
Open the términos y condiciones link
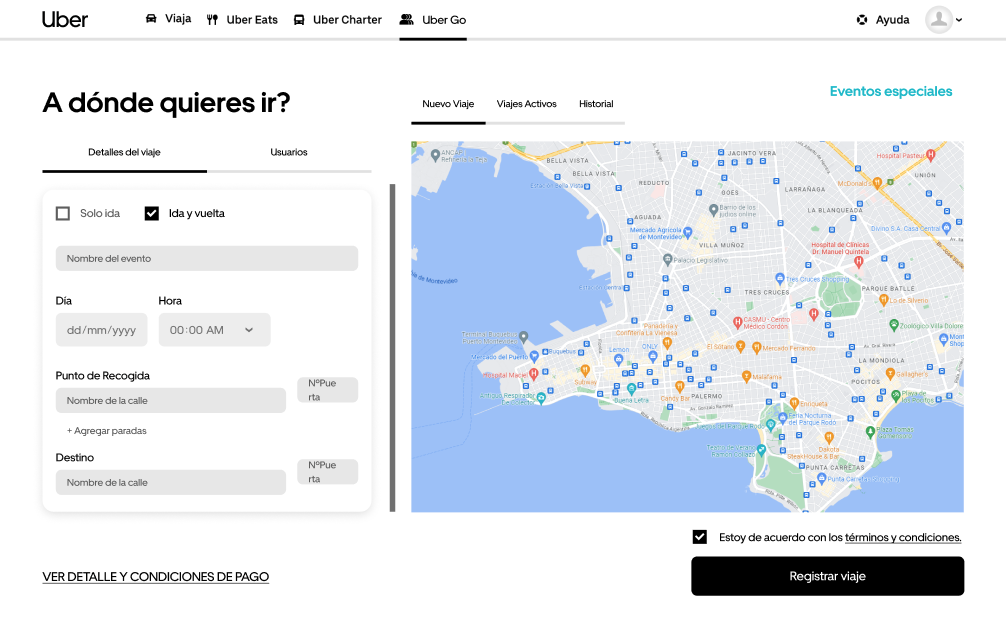[x=903, y=537]
